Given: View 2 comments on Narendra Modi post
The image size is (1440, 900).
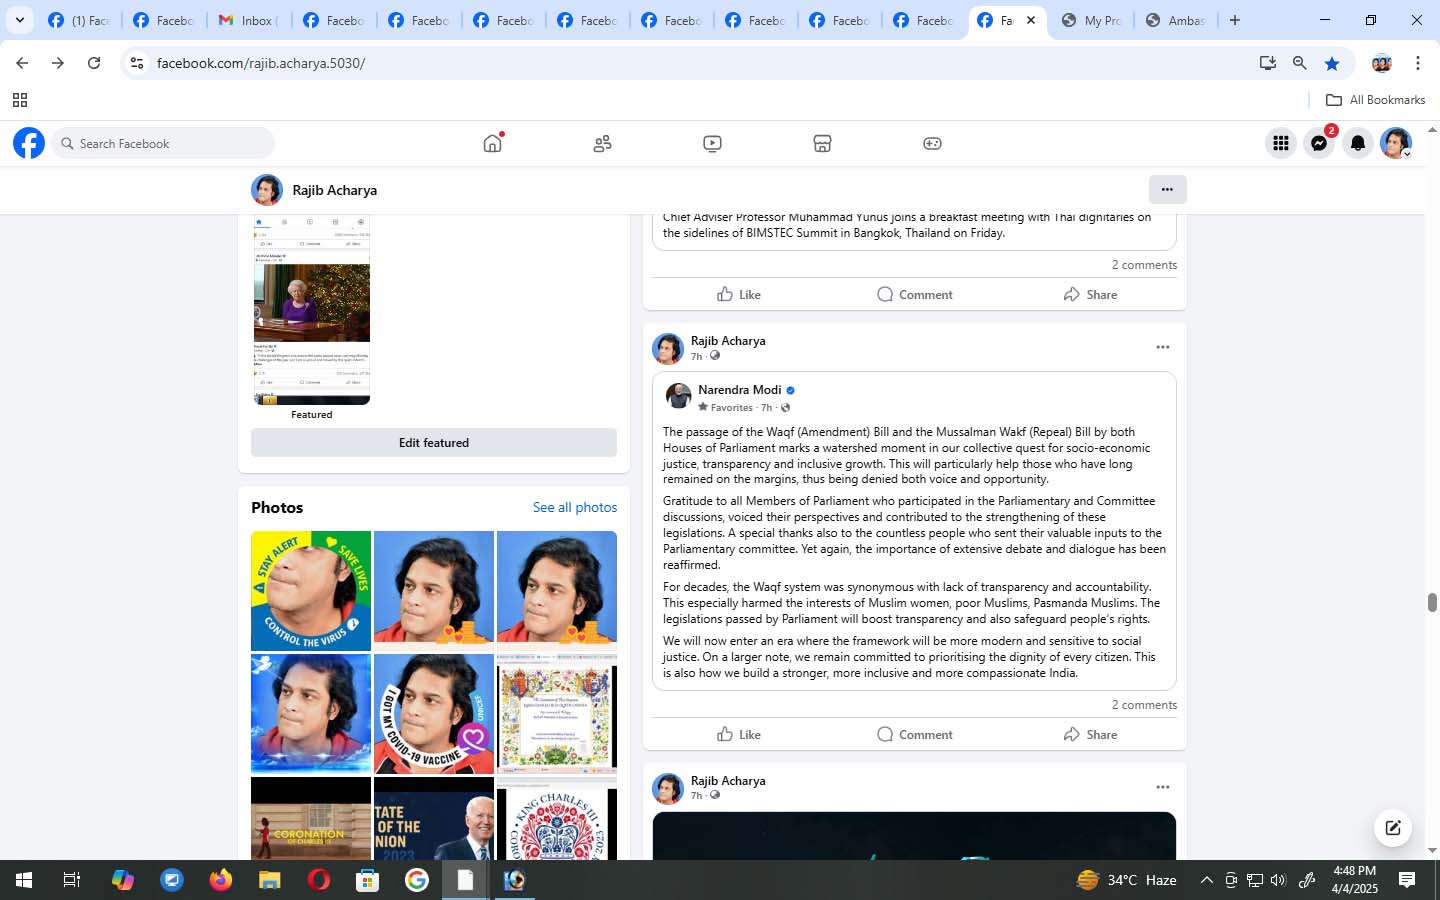Looking at the screenshot, I should (x=1144, y=705).
